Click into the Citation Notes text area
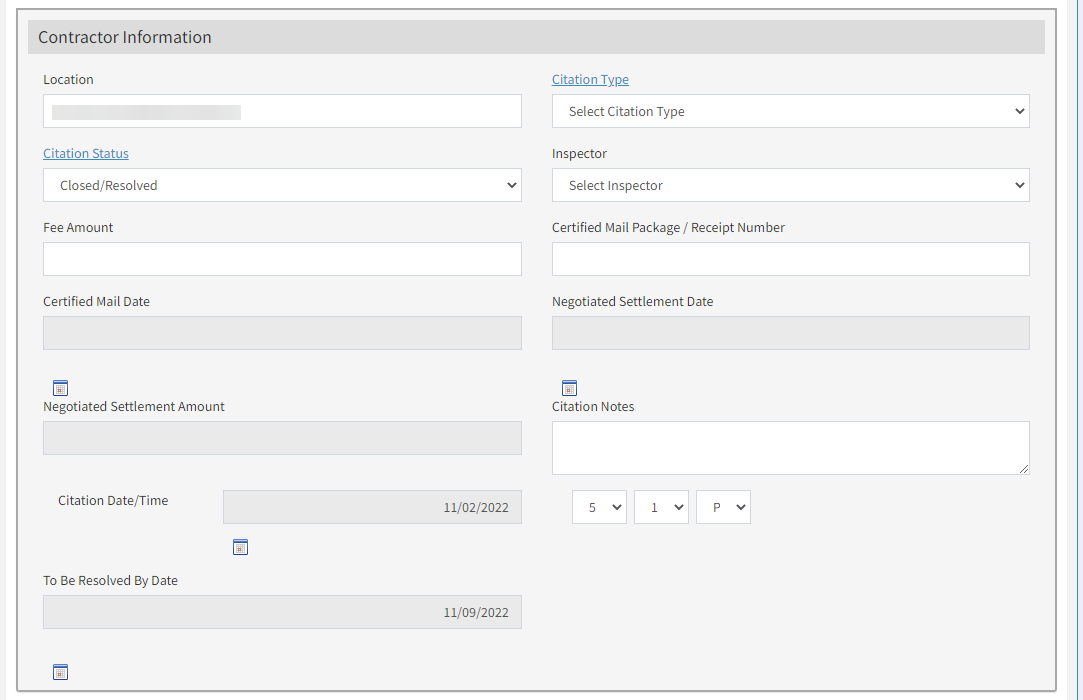Image resolution: width=1083 pixels, height=700 pixels. tap(790, 448)
